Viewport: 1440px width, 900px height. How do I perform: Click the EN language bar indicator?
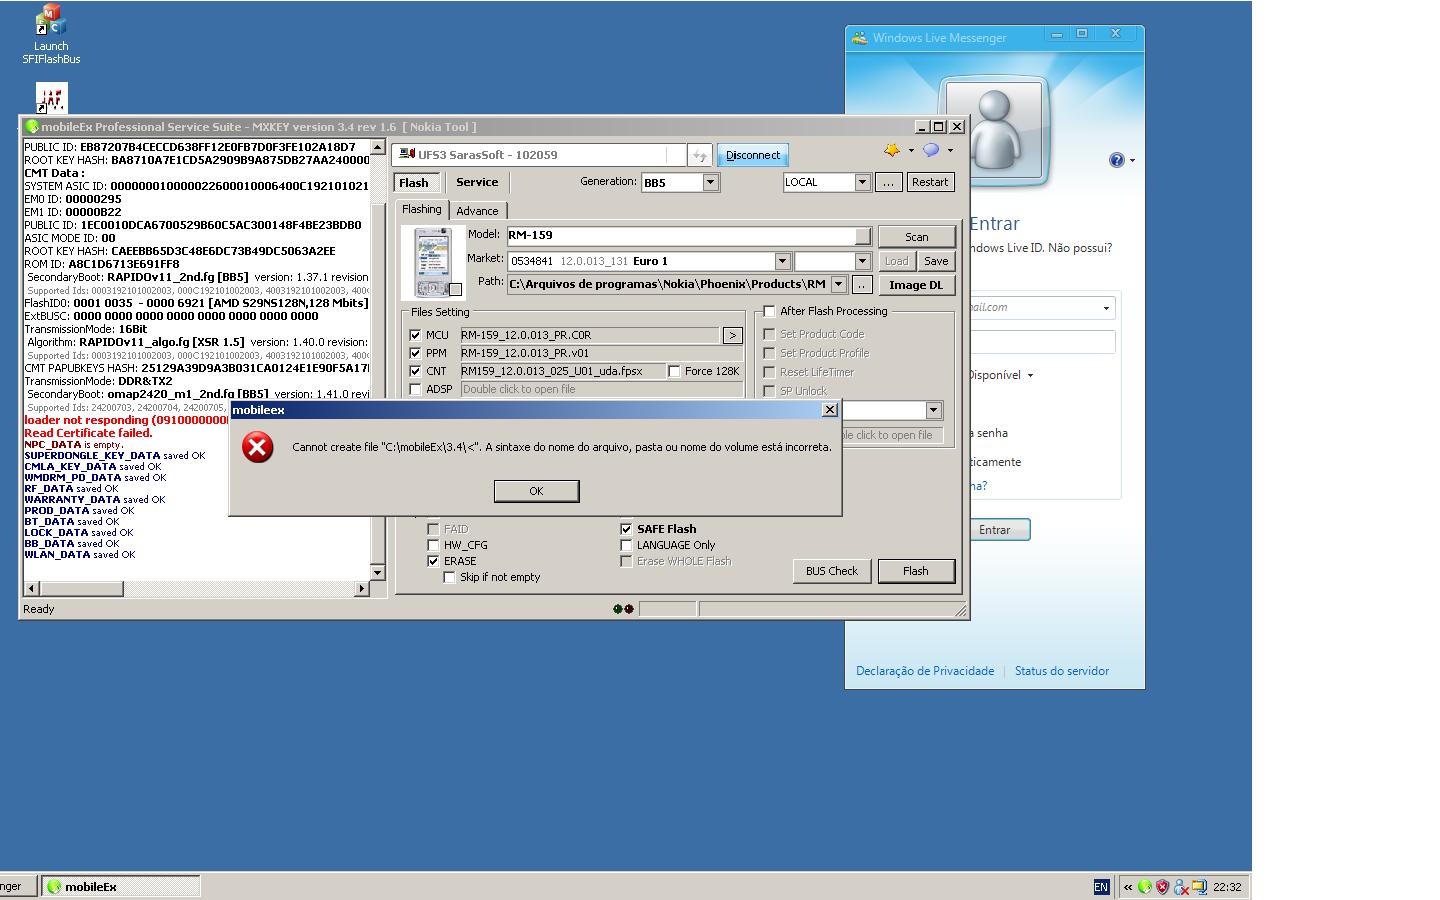[1101, 887]
